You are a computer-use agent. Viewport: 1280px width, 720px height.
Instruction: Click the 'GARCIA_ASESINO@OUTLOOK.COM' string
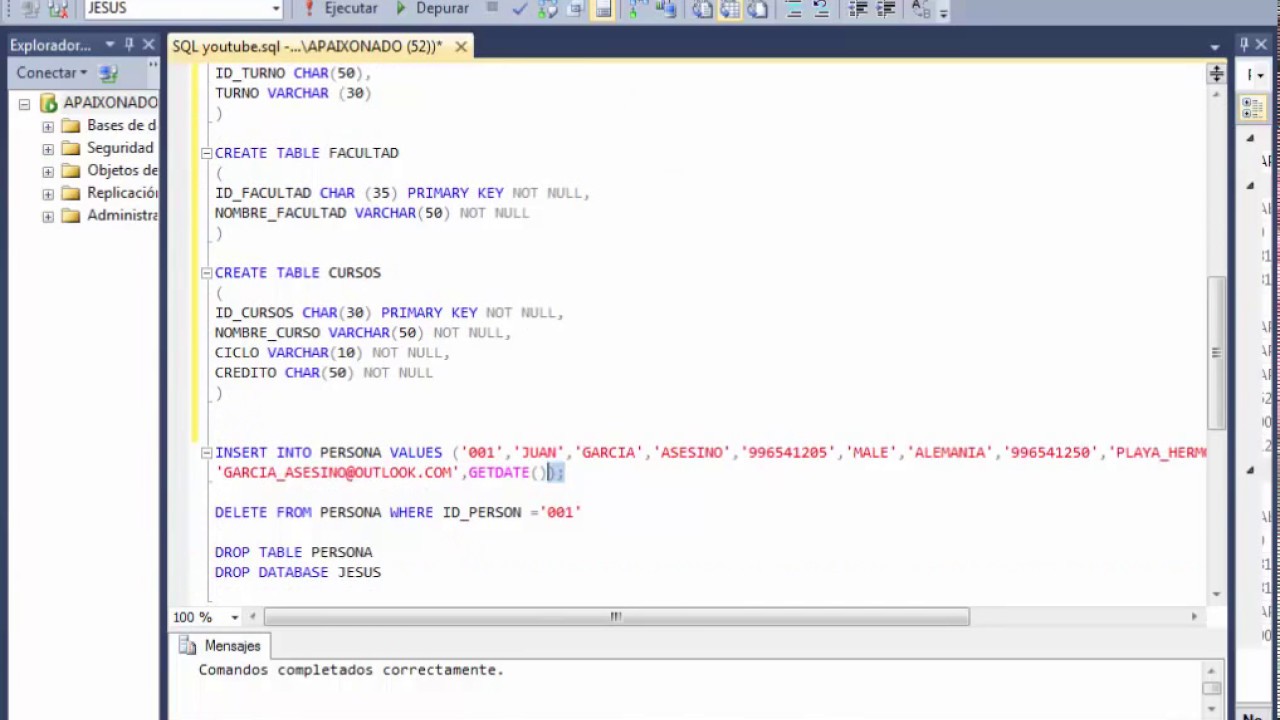pos(337,472)
